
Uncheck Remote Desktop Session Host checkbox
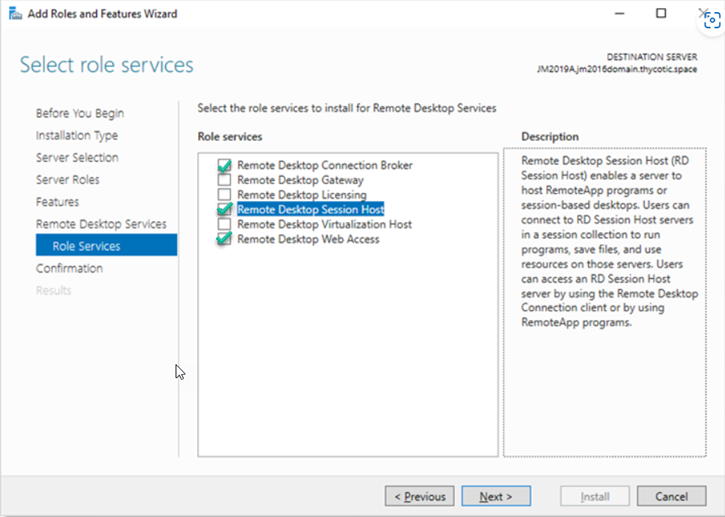tap(224, 209)
